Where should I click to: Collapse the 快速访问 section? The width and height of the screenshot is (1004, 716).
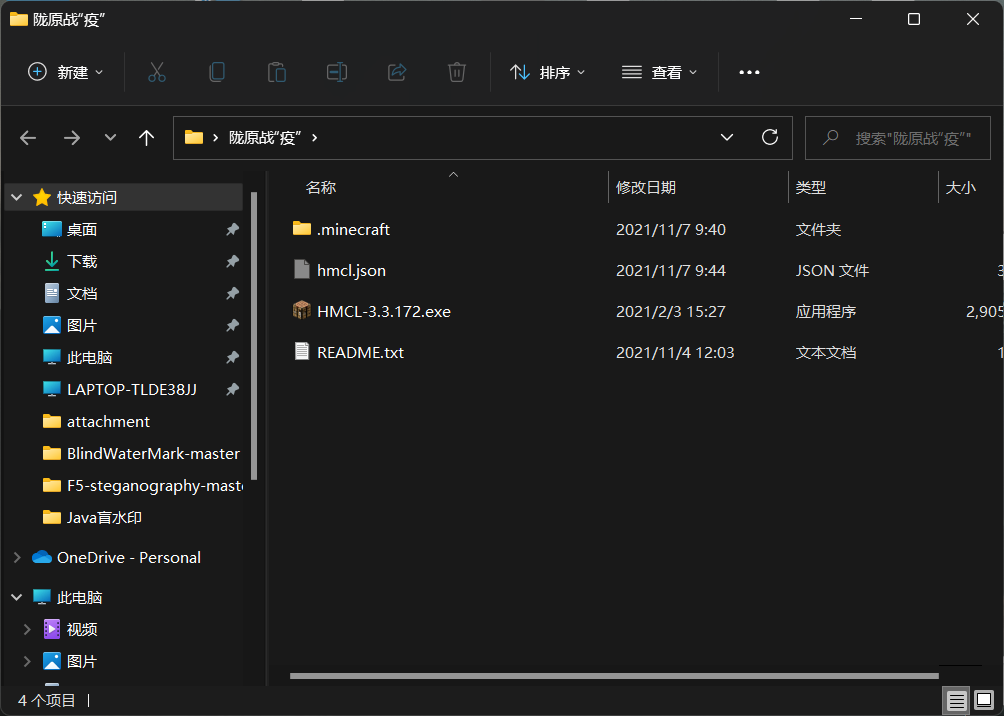pos(17,197)
